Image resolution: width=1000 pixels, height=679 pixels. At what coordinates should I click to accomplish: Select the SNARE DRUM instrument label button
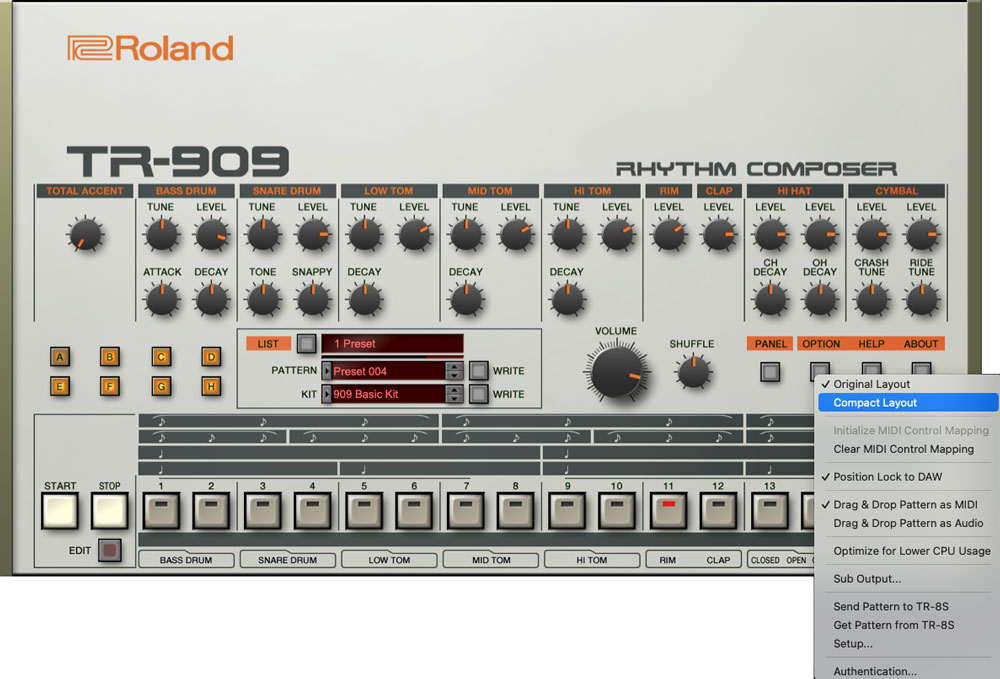coord(288,560)
